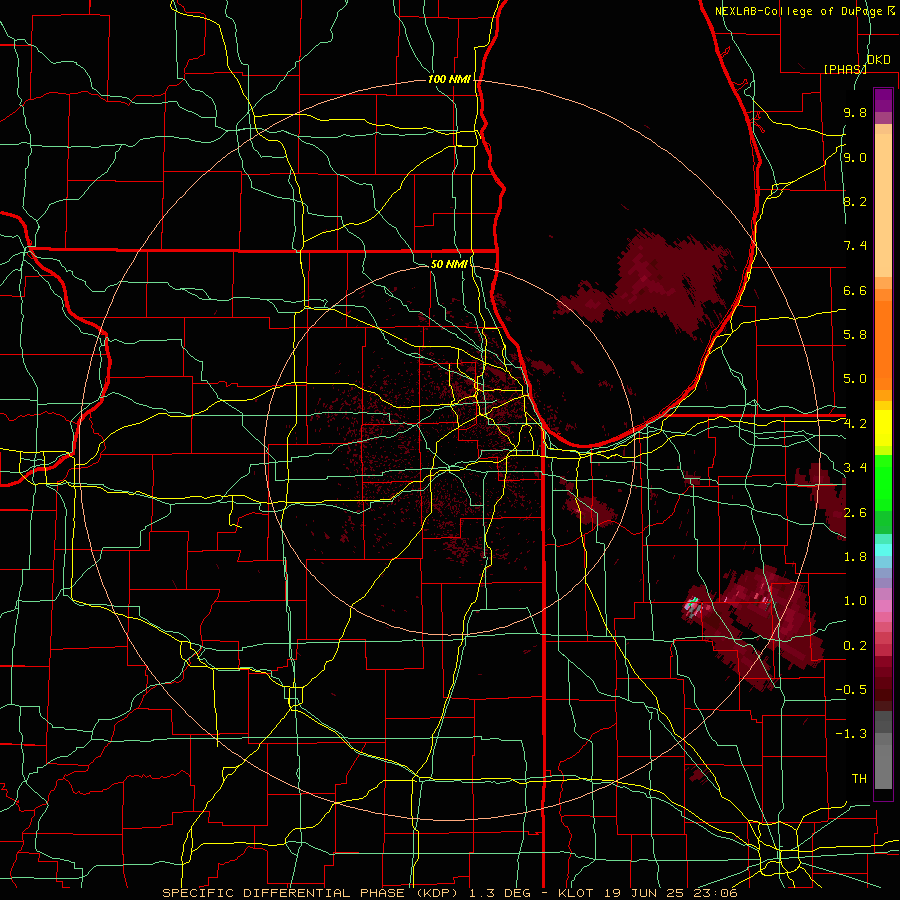Click the KLOT 19 JUN 25 23:06 timestamp
Screen dimensions: 900x900
pyautogui.click(x=647, y=893)
